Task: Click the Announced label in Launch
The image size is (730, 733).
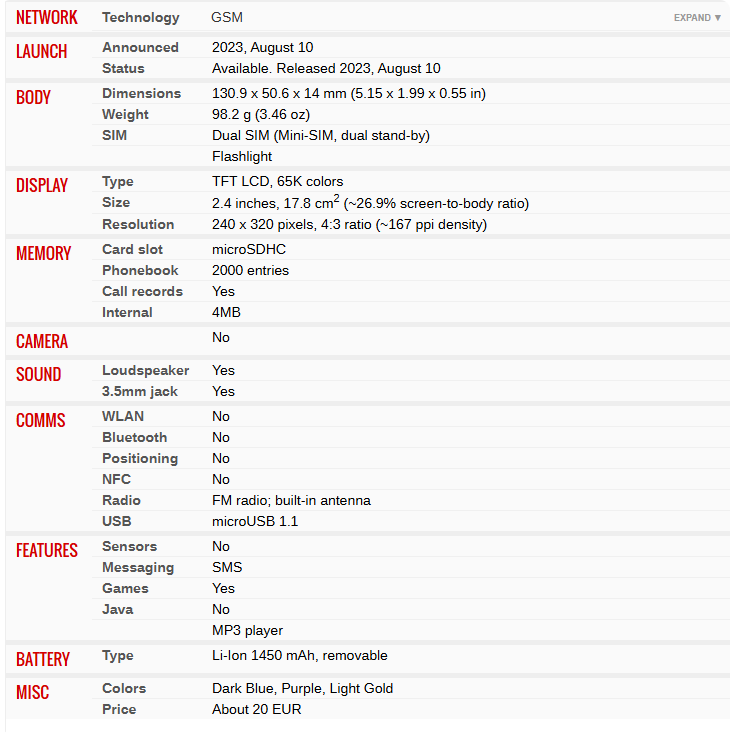Action: pos(140,47)
